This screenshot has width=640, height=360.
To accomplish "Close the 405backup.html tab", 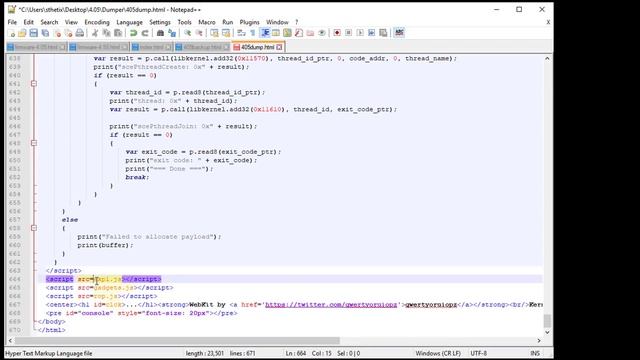I will [226, 47].
